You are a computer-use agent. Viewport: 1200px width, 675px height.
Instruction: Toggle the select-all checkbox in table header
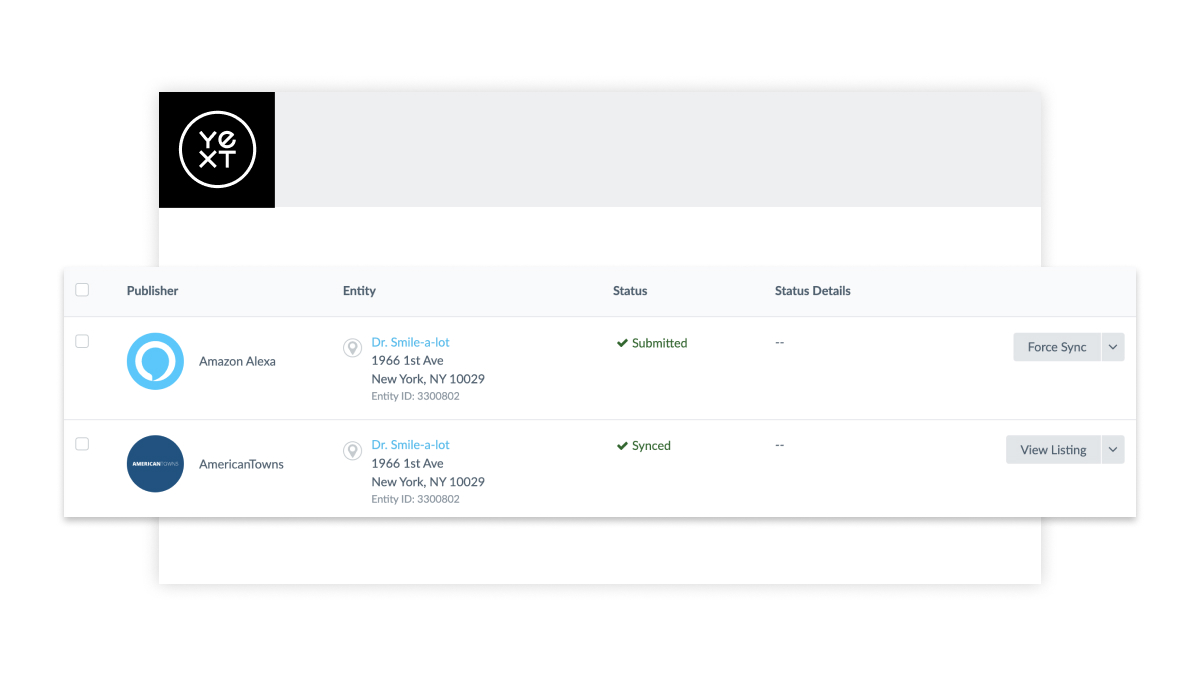click(82, 290)
